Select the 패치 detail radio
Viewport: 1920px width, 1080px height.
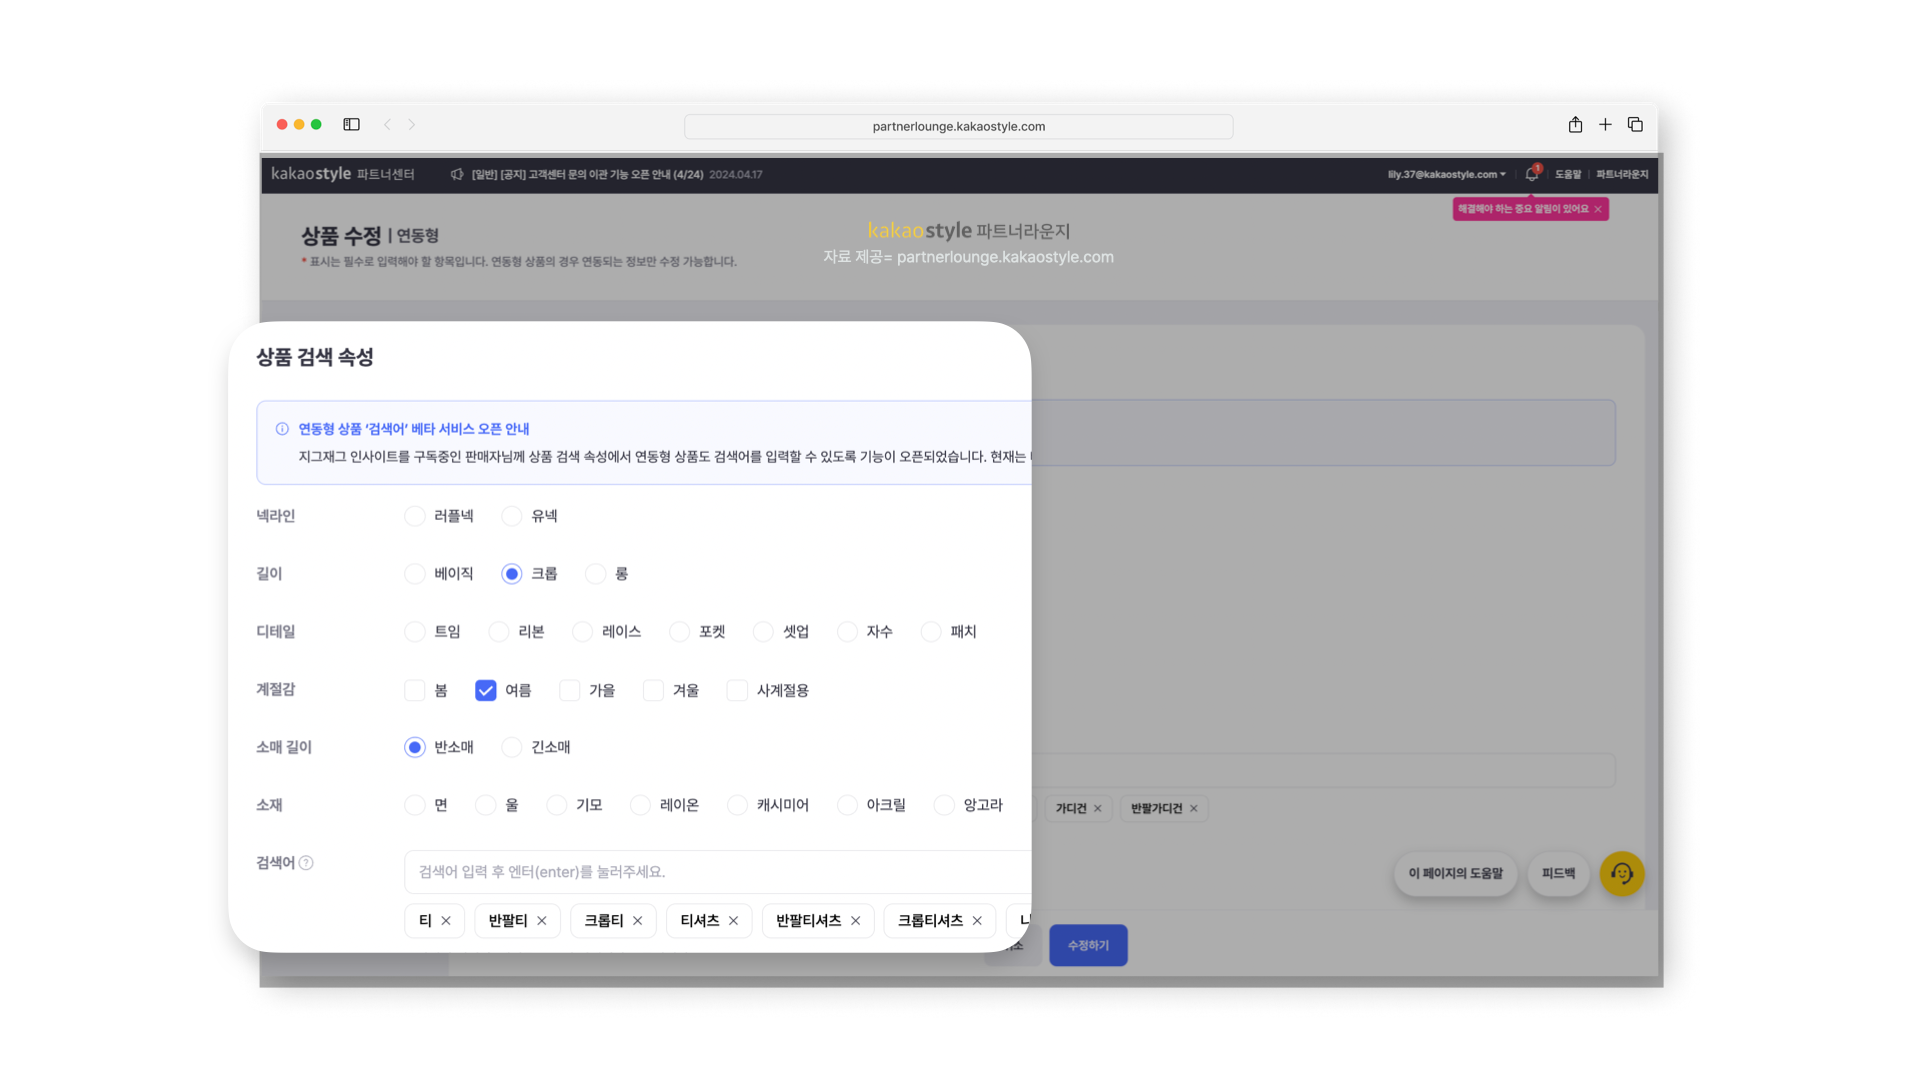932,632
